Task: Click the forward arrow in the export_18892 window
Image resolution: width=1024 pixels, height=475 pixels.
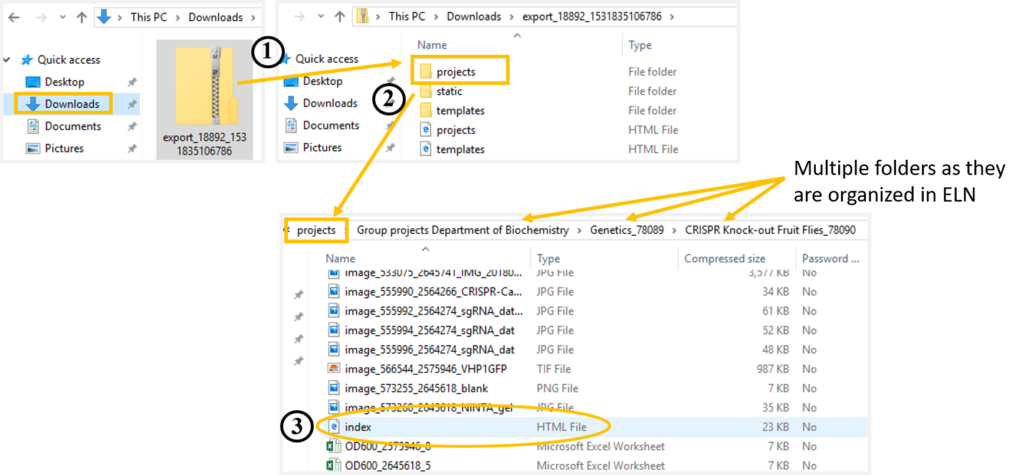Action: coord(298,17)
